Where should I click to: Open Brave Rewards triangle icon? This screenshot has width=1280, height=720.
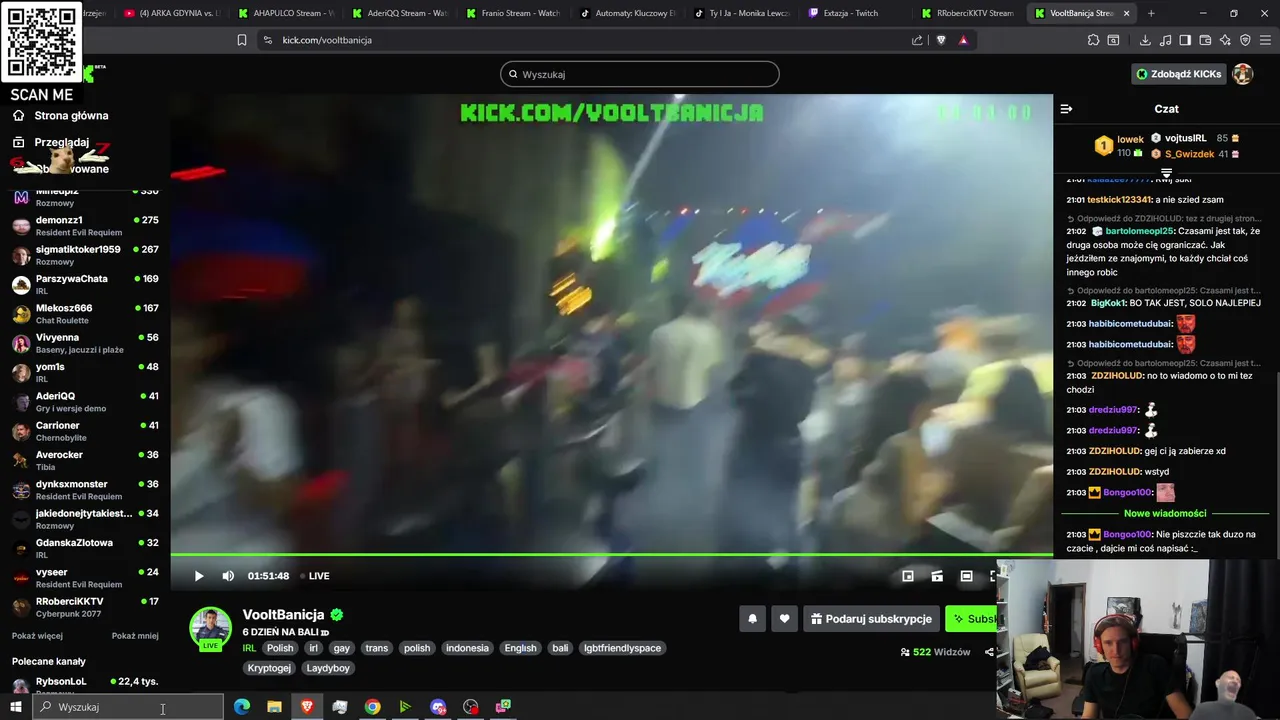coord(963,40)
